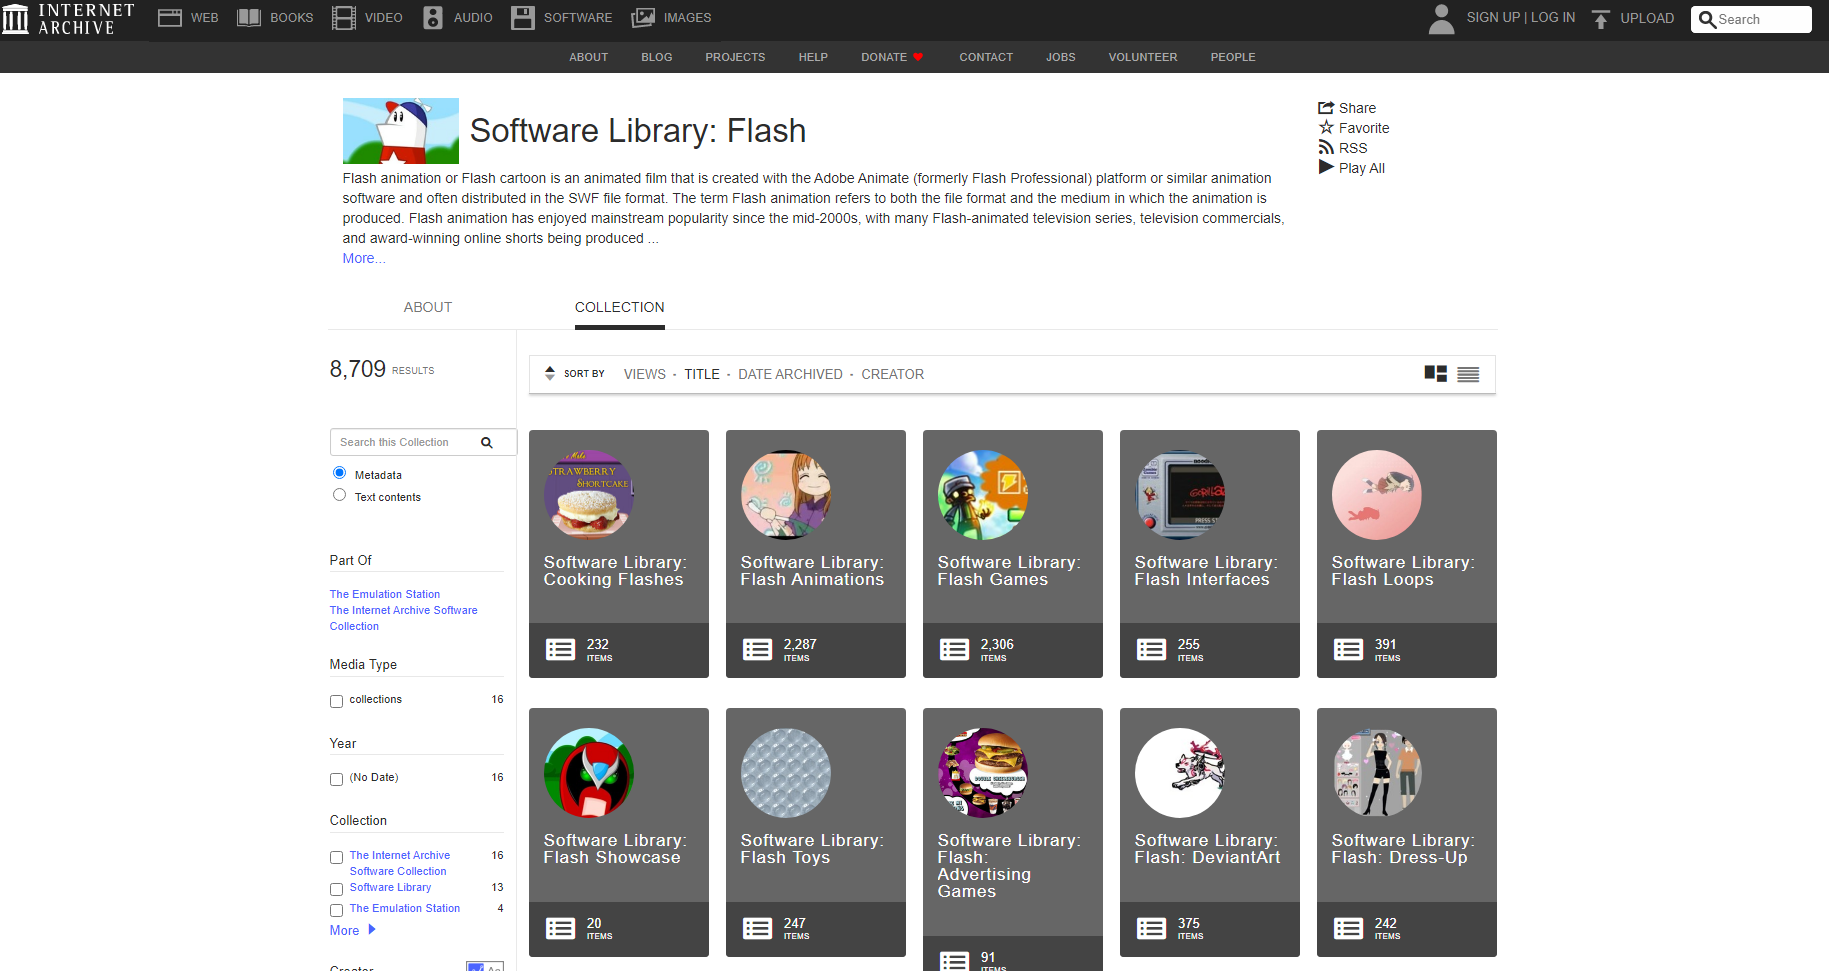1829x971 pixels.
Task: Expand More collections list
Action: tap(353, 930)
